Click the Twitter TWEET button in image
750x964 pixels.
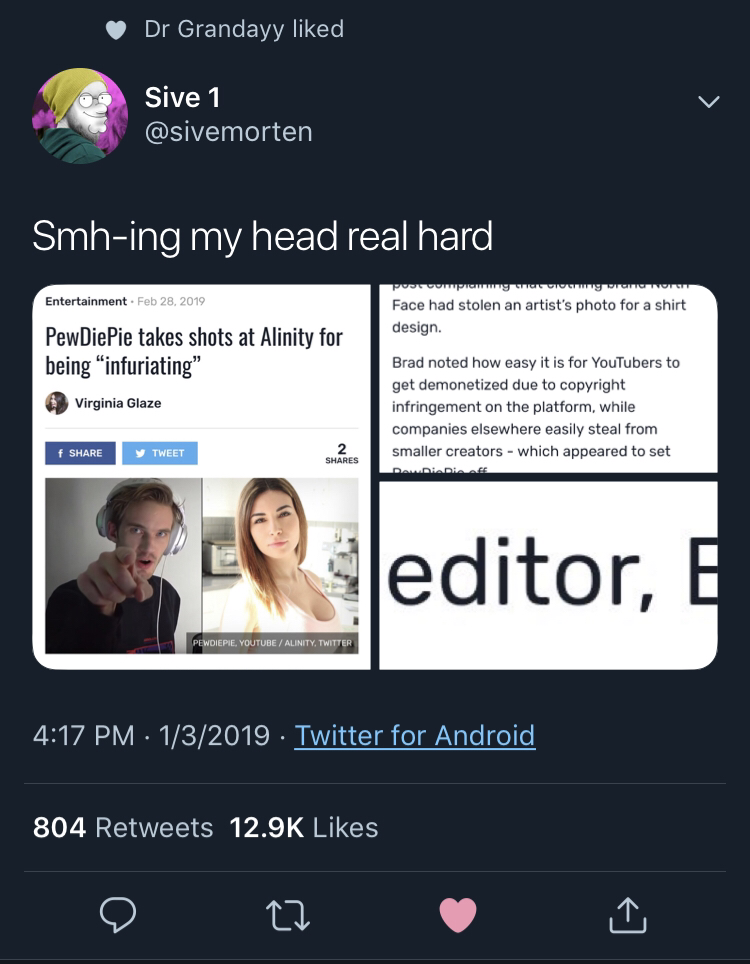(160, 453)
